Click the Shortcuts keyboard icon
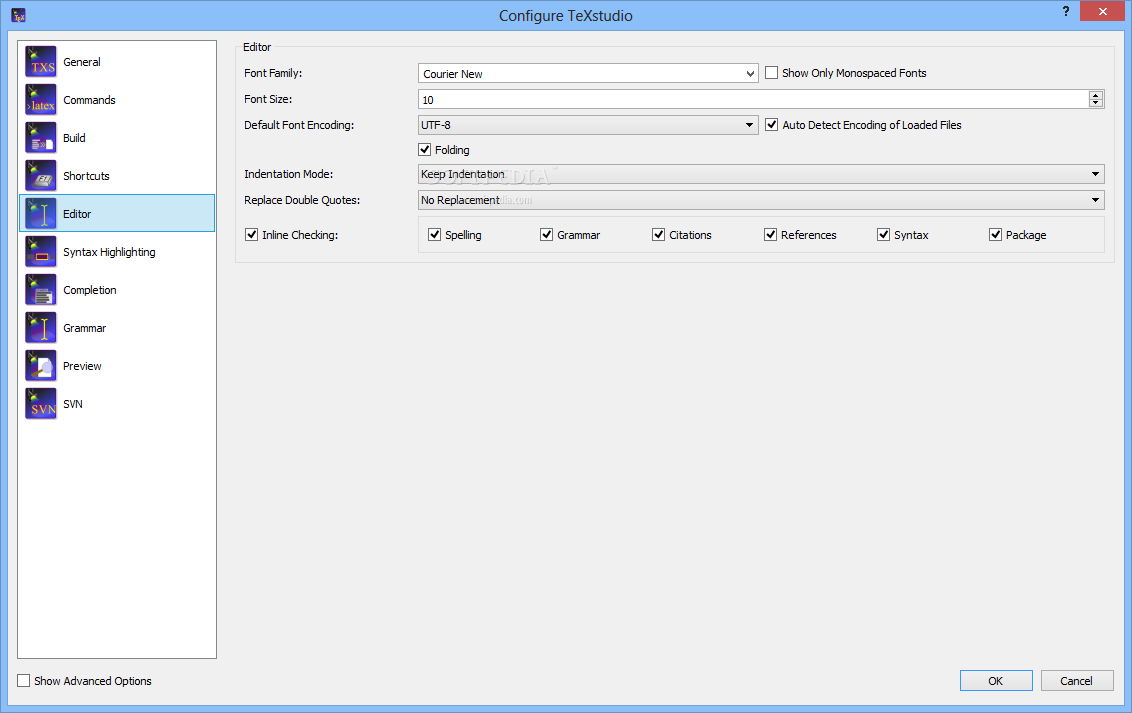 [41, 176]
